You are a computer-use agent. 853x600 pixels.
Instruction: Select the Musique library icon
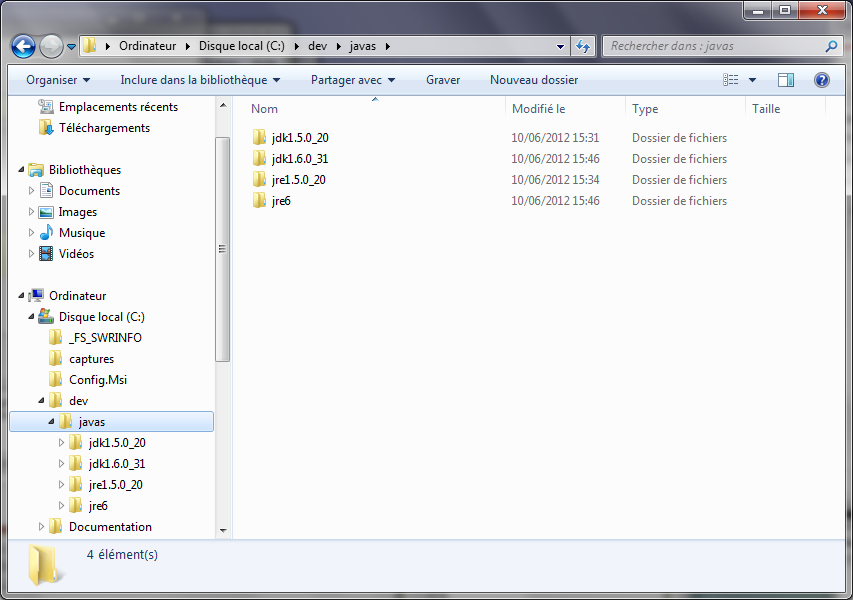[46, 233]
